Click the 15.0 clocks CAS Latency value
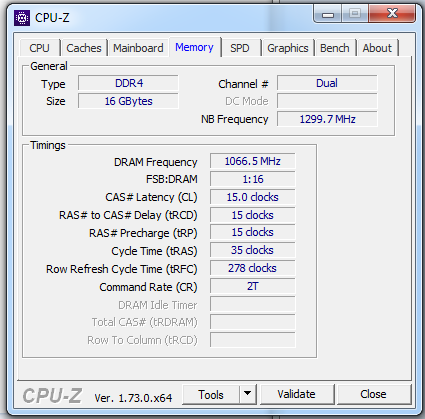Image resolution: width=425 pixels, height=419 pixels. coord(253,197)
